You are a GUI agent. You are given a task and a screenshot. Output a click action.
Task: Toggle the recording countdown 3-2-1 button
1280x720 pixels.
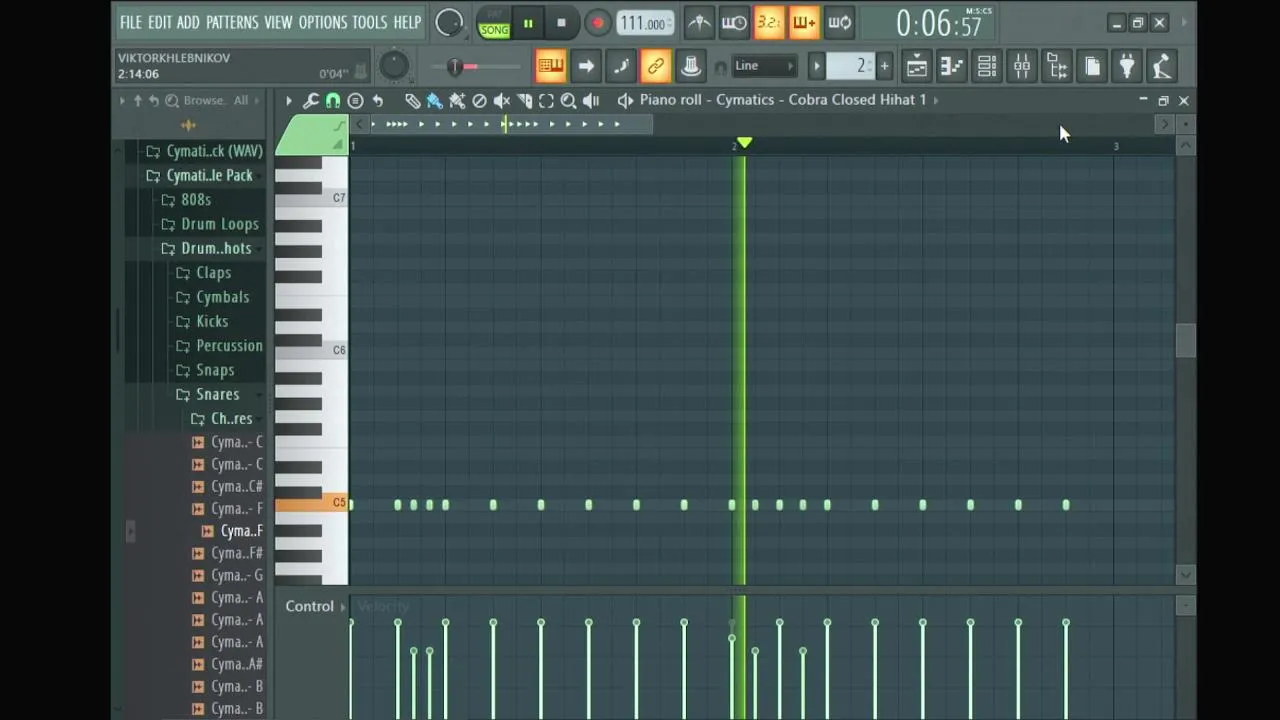coord(769,23)
